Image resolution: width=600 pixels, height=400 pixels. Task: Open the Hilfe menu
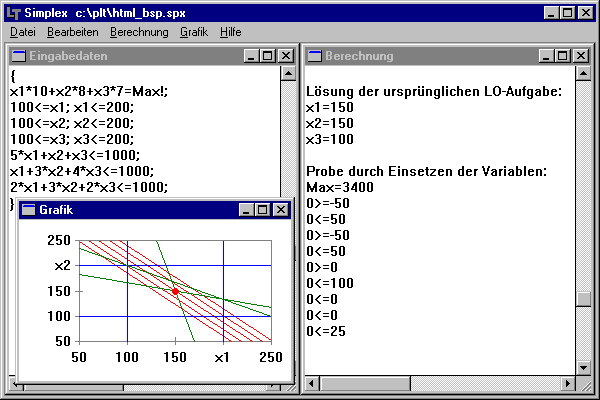click(x=230, y=32)
